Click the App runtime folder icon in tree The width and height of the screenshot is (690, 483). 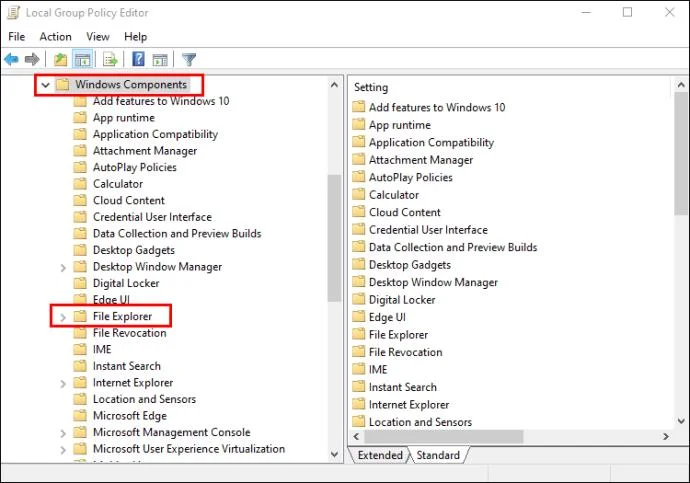point(80,117)
